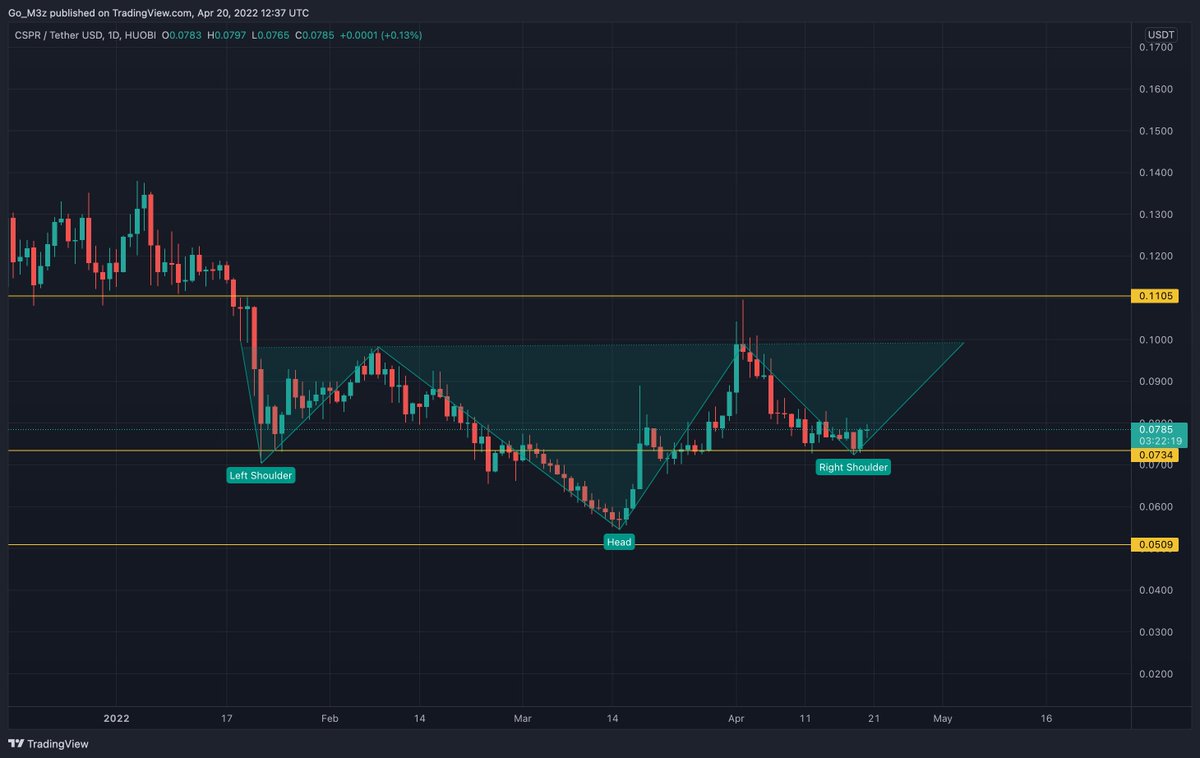Click the Right Shoulder pattern label
1200x758 pixels.
click(853, 467)
